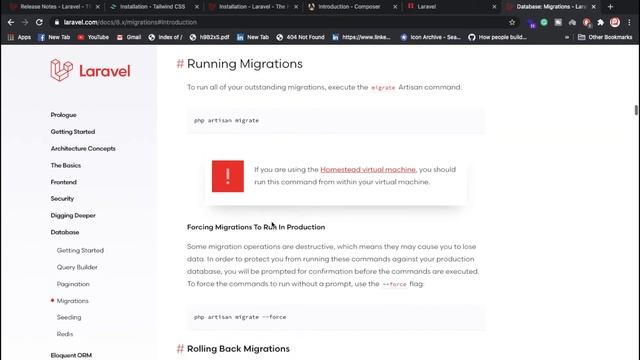This screenshot has height=360, width=640.
Task: Close the Introduction - Composer tab
Action: [395, 7]
